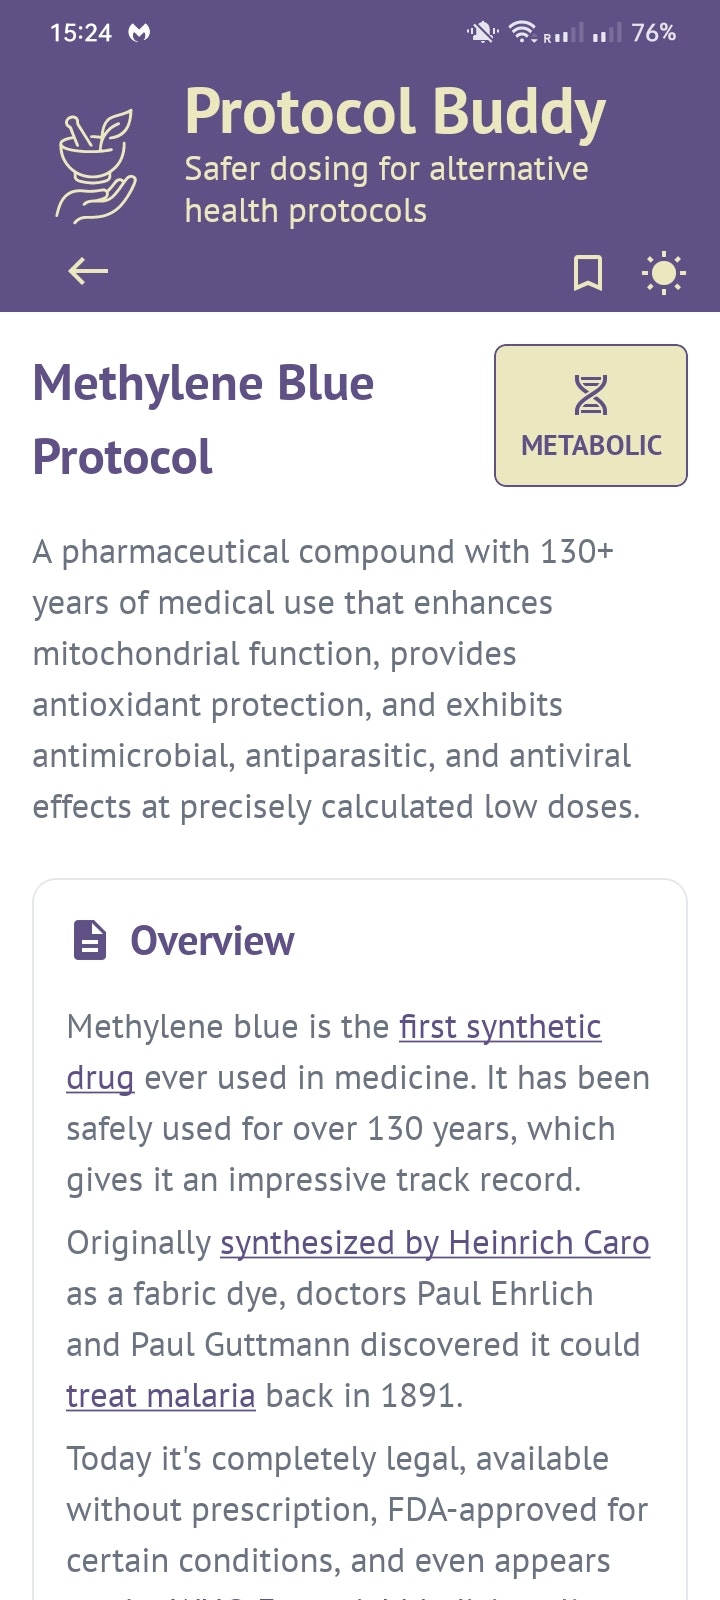Tap the M notification icon next to the clock

136,31
